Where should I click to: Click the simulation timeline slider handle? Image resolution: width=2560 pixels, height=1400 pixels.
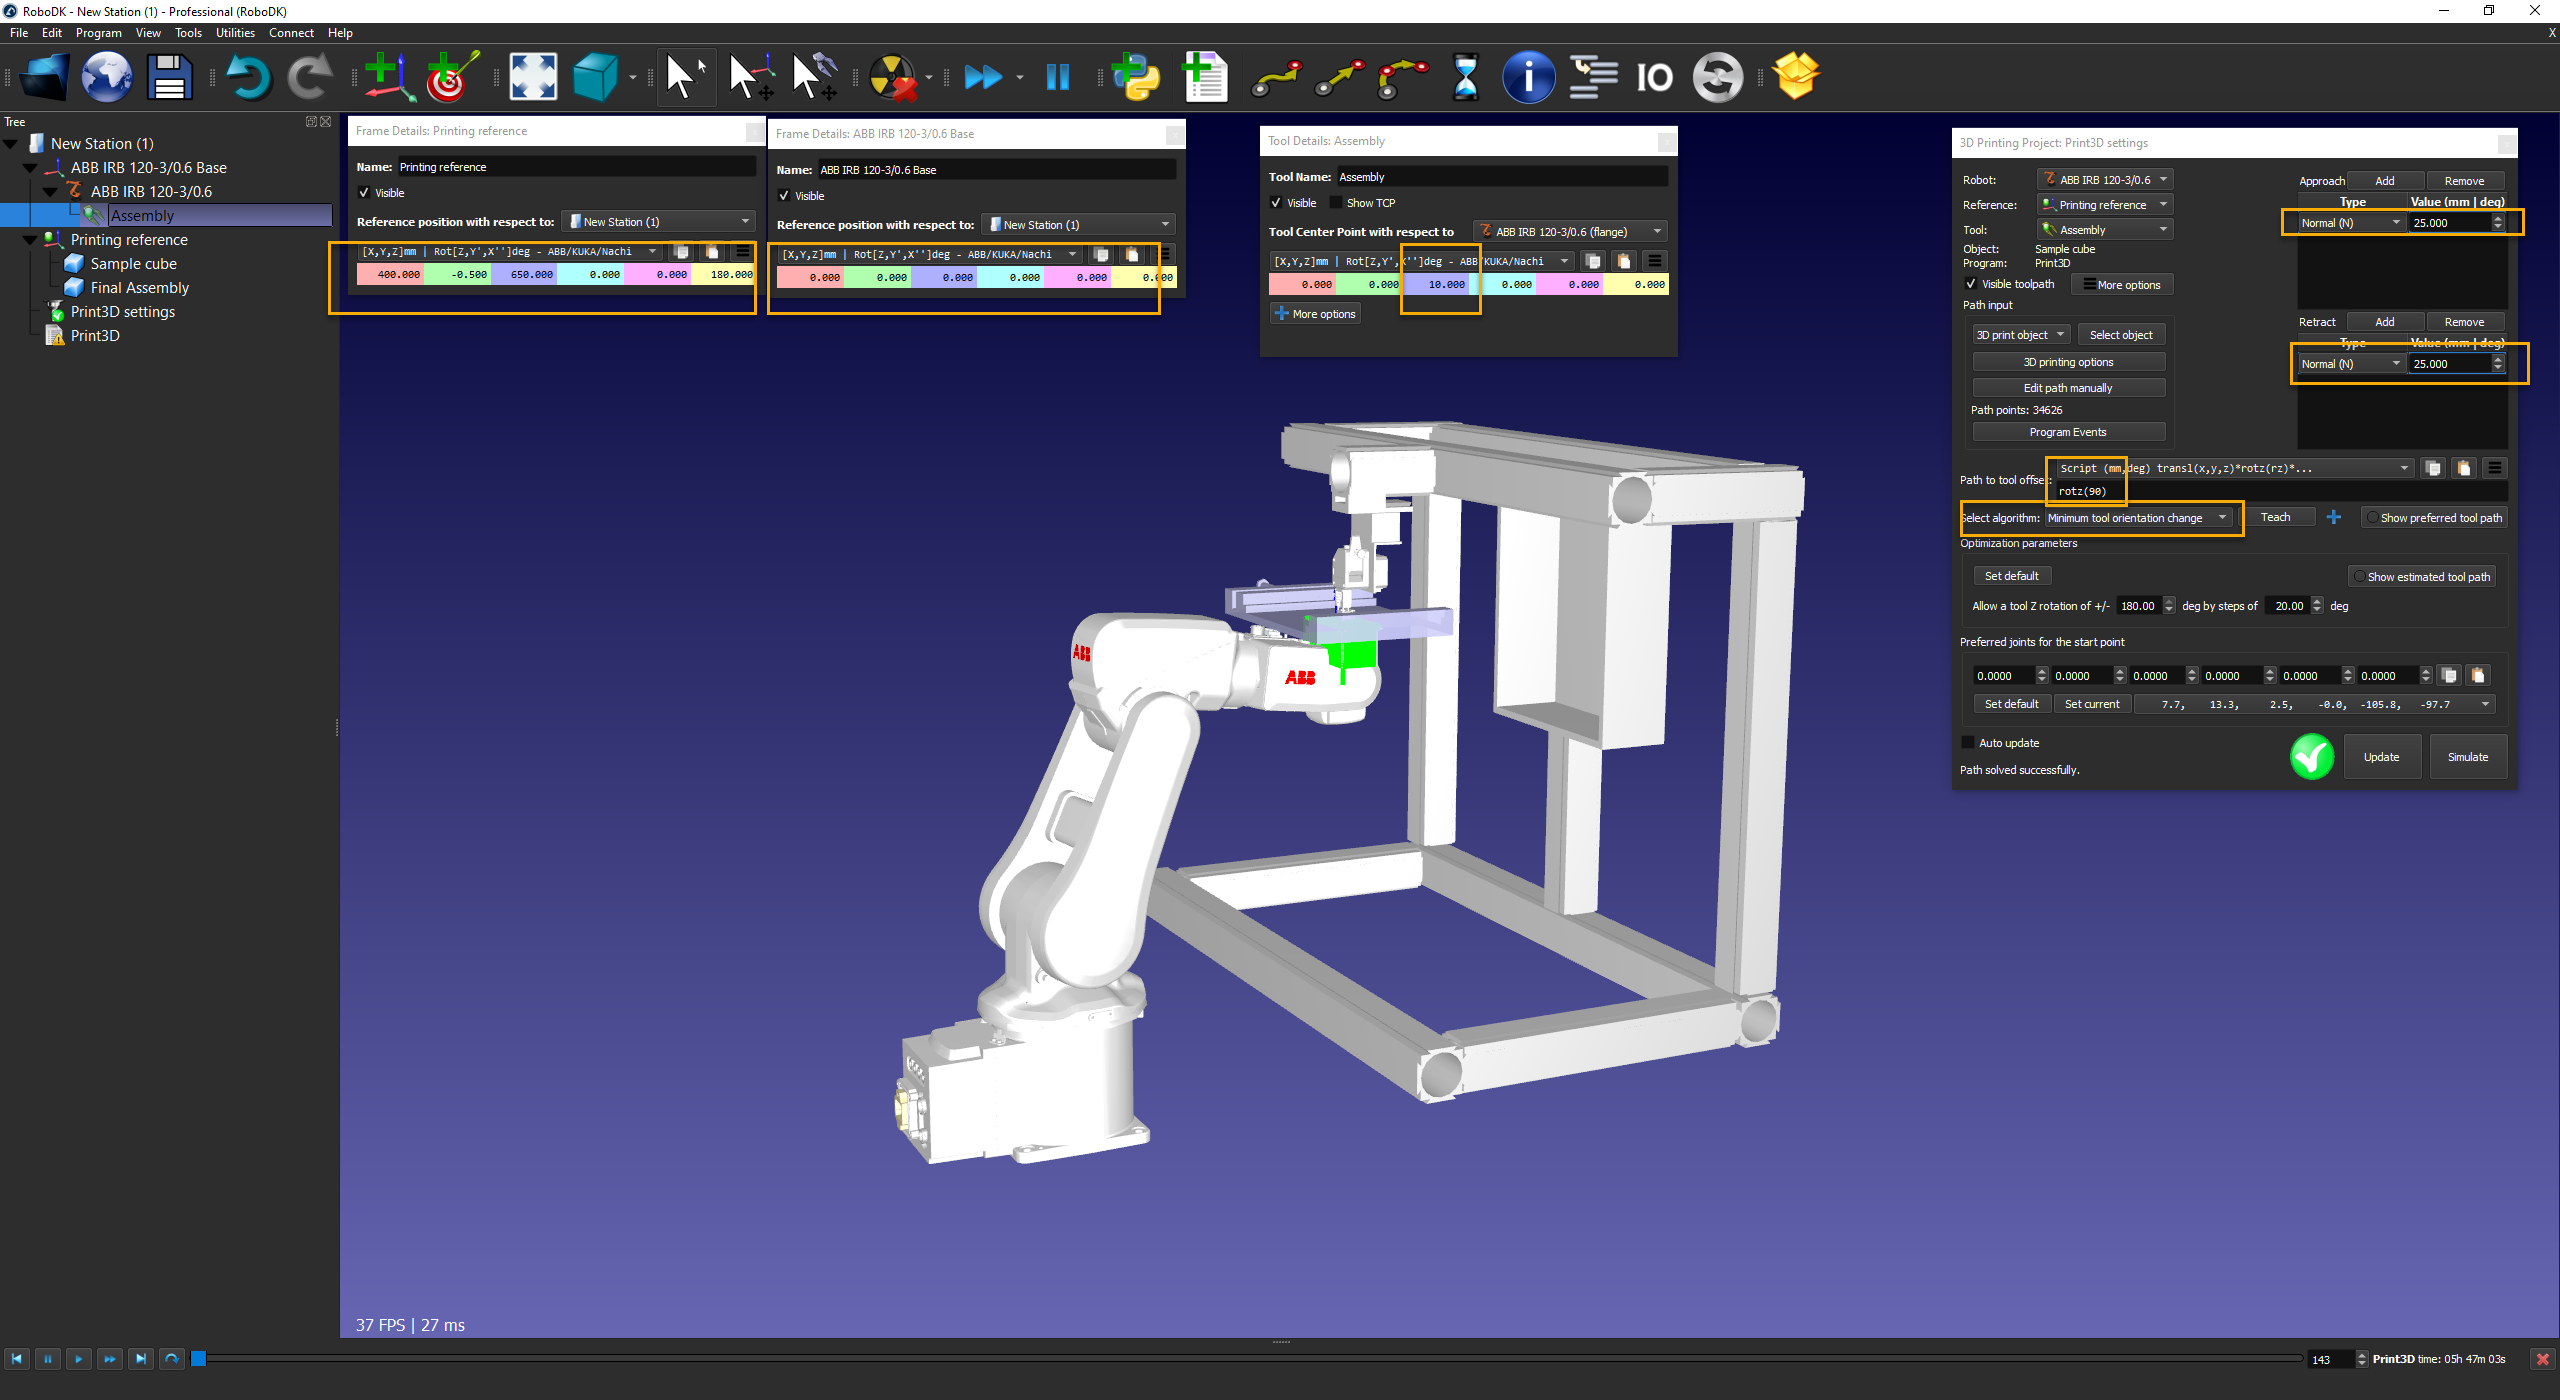click(x=199, y=1358)
